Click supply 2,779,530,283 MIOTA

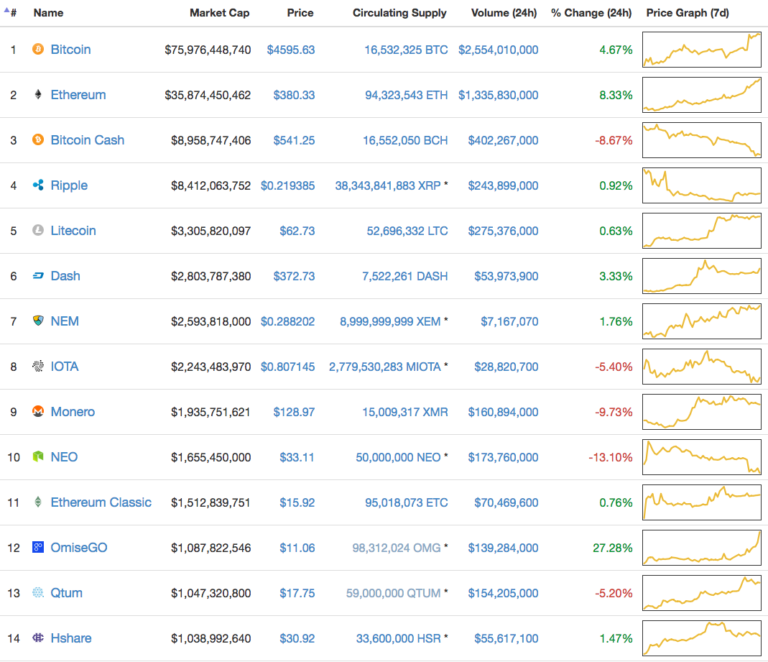pos(384,367)
